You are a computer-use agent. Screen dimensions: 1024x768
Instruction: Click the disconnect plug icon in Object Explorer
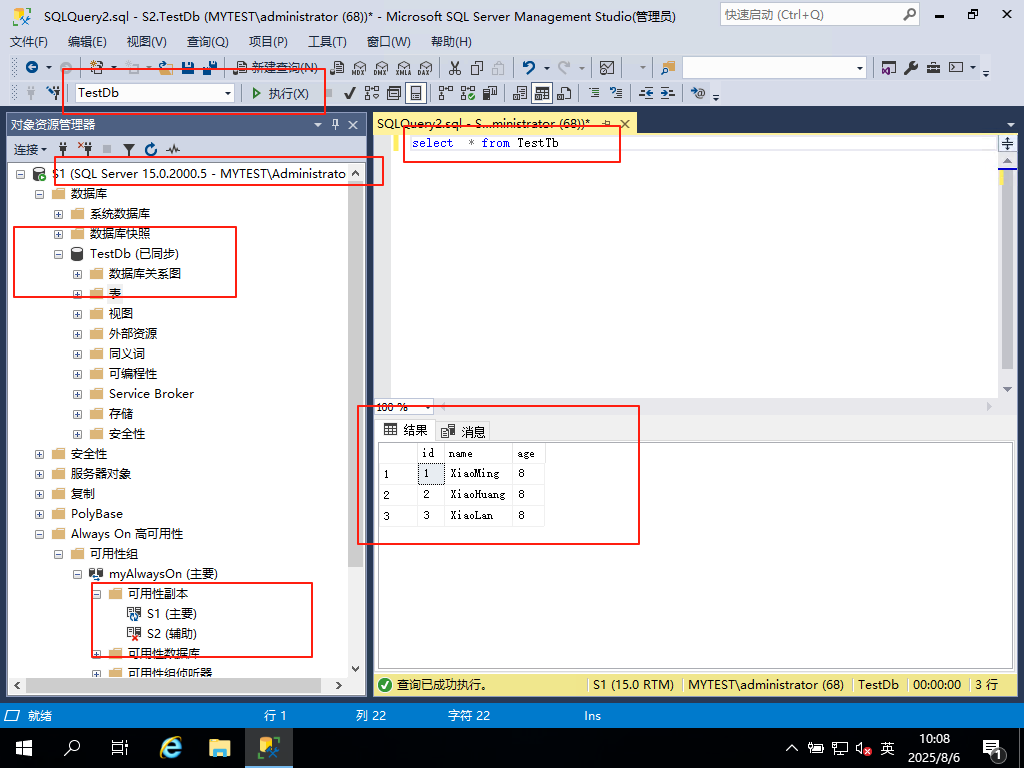(x=85, y=149)
